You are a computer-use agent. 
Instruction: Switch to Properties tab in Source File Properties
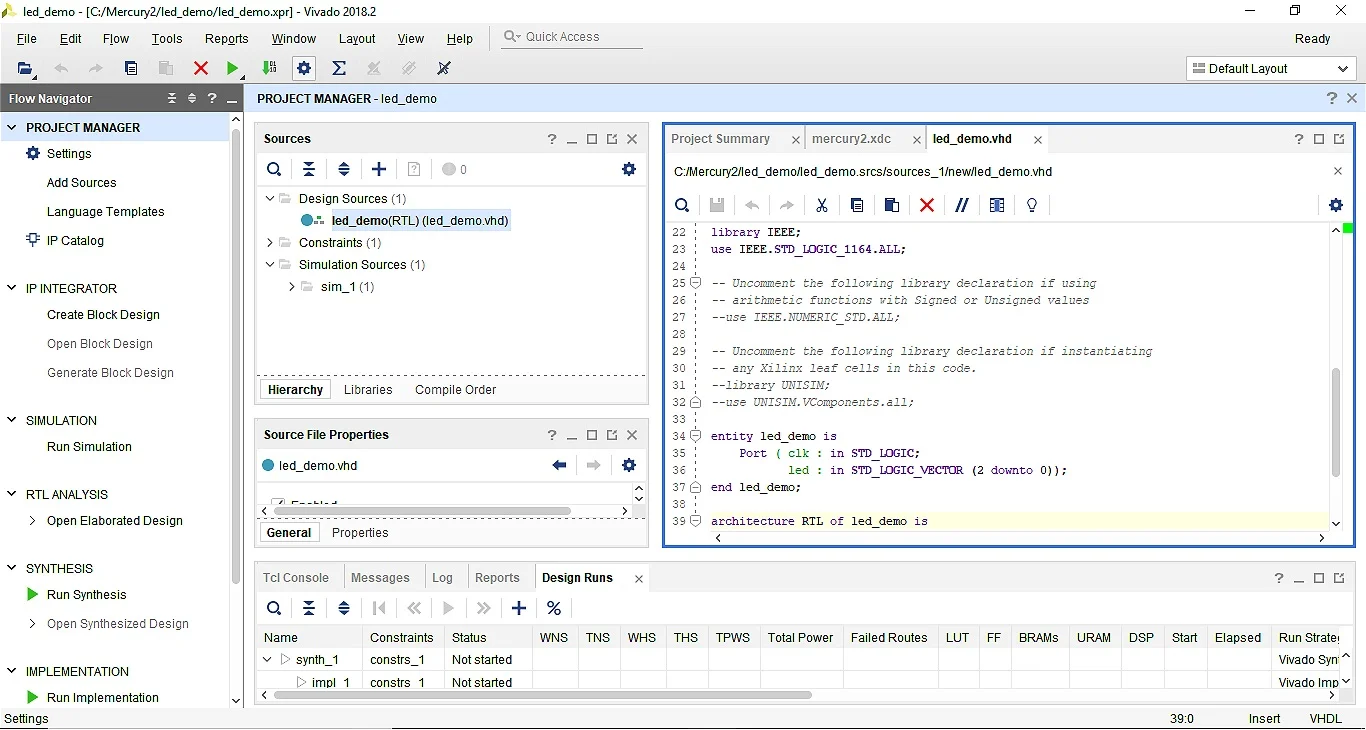(x=360, y=533)
